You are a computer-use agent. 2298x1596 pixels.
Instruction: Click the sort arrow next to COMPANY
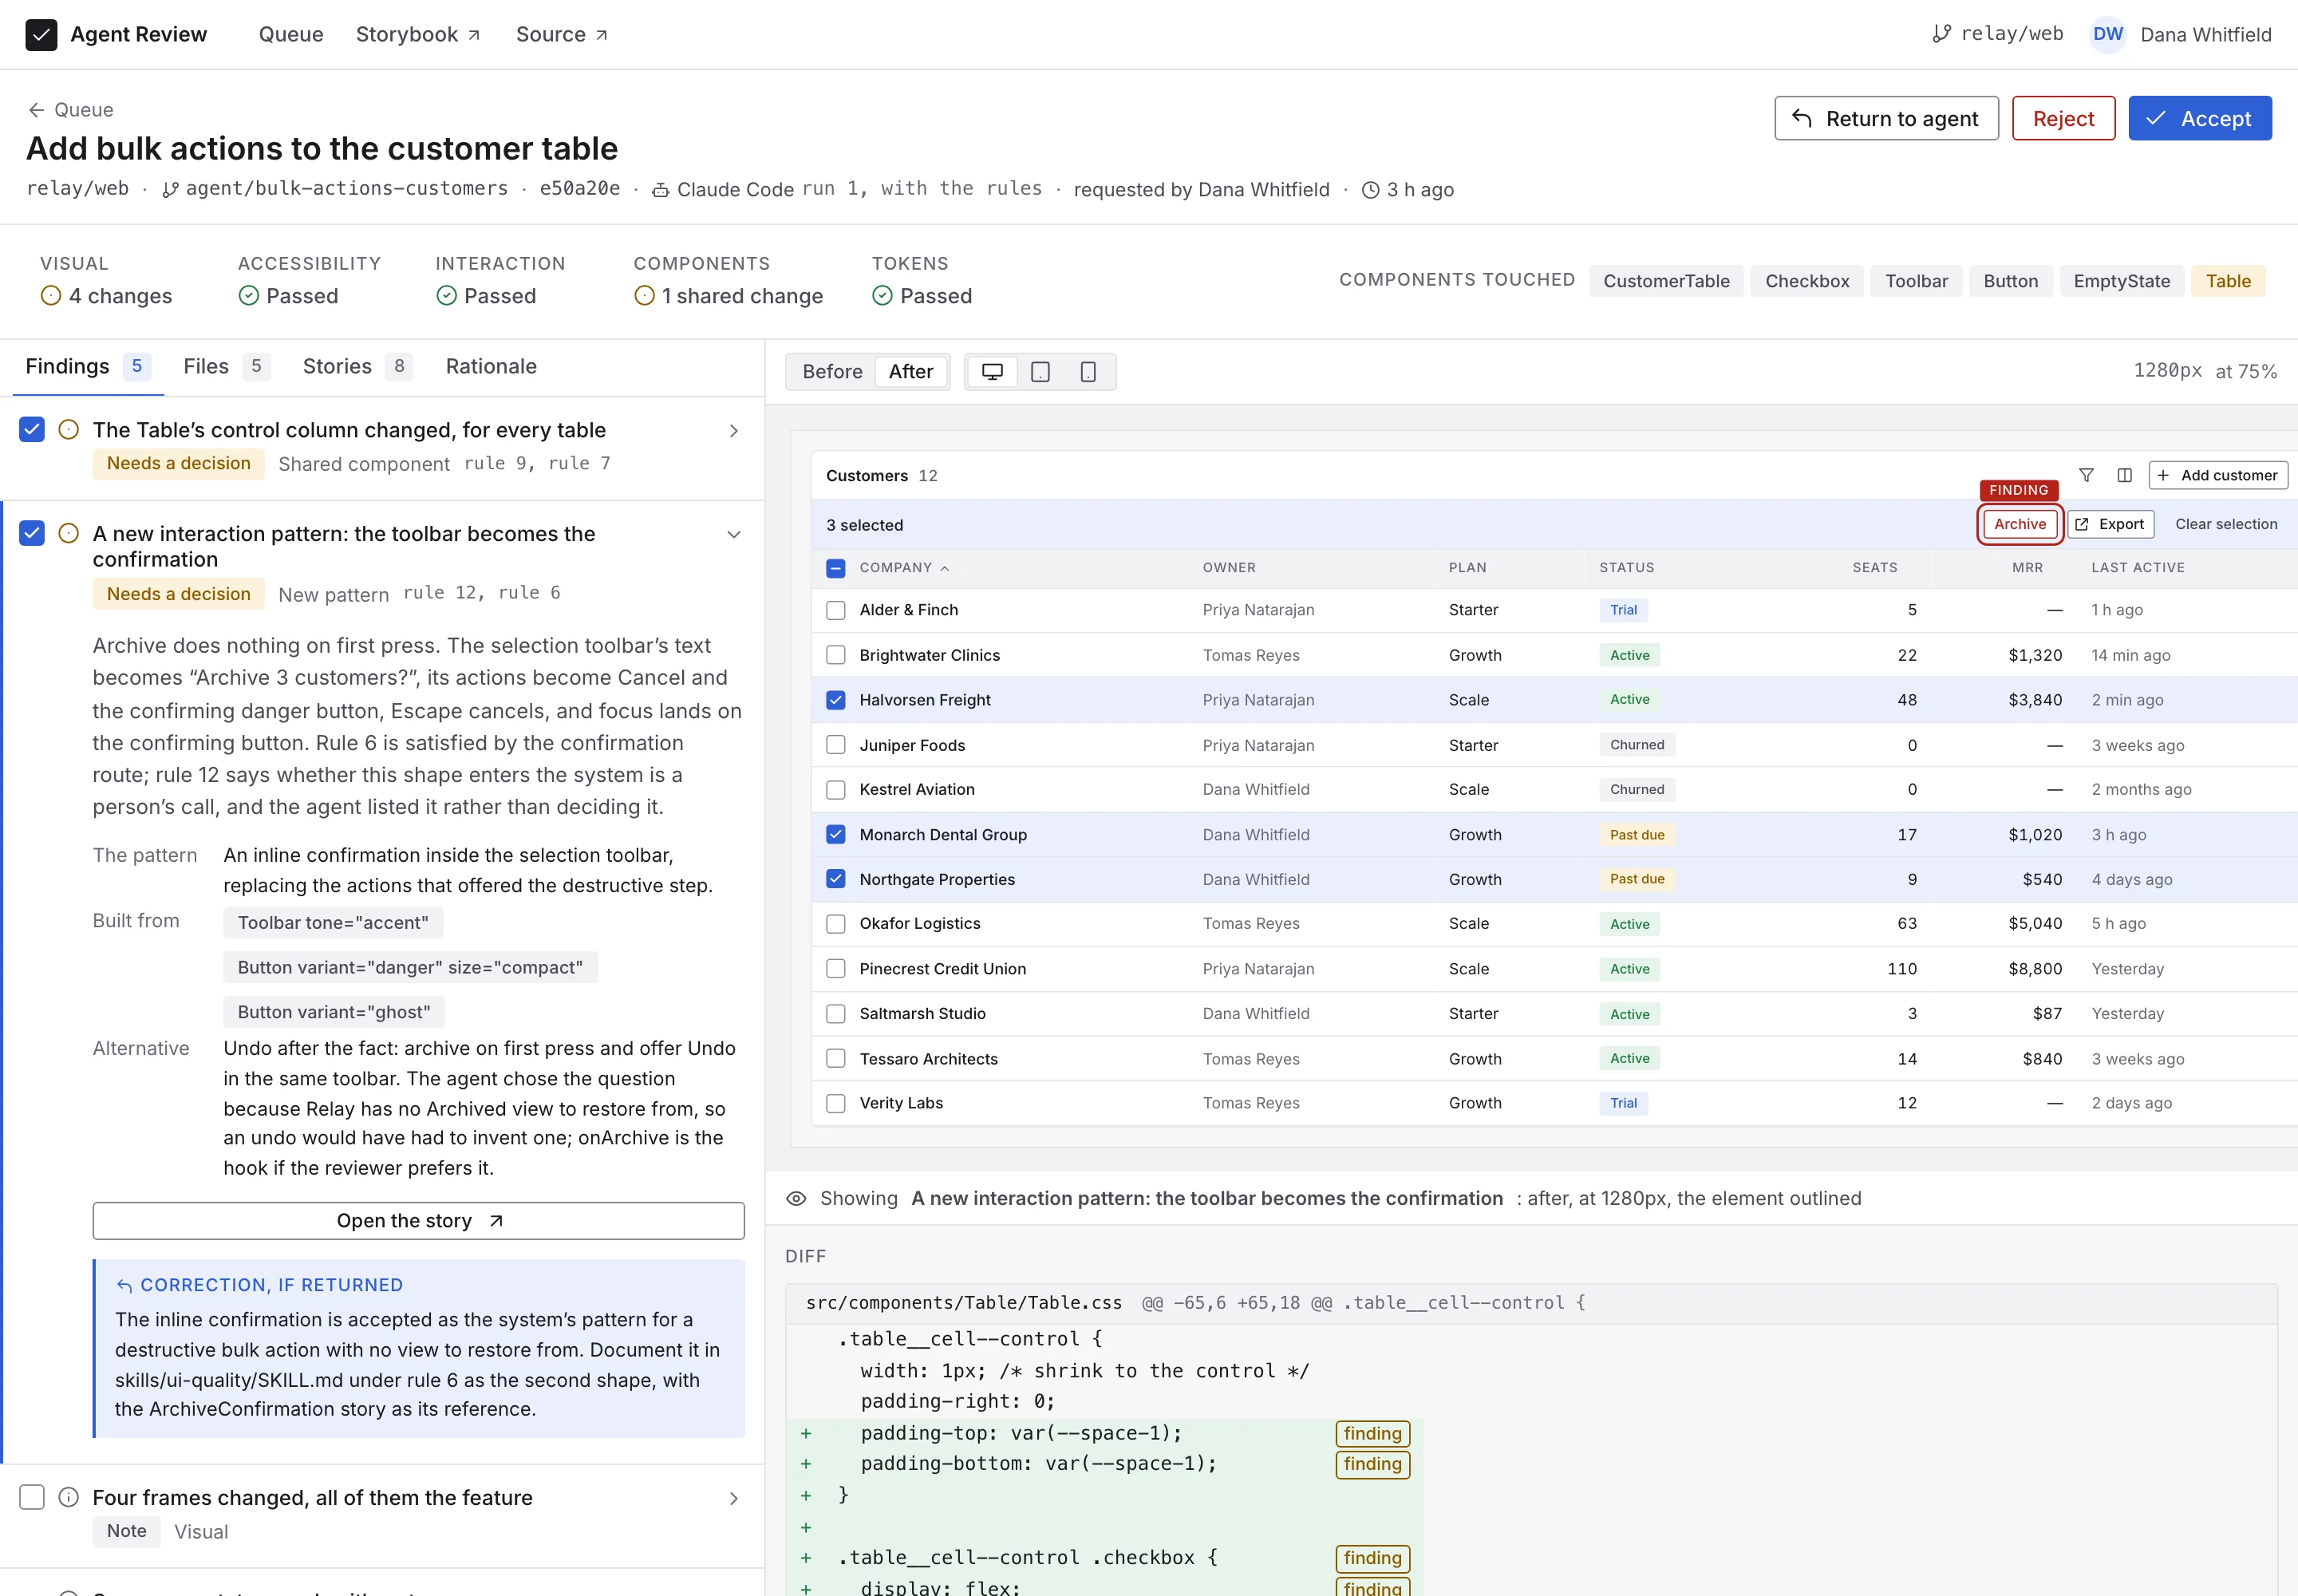click(945, 568)
